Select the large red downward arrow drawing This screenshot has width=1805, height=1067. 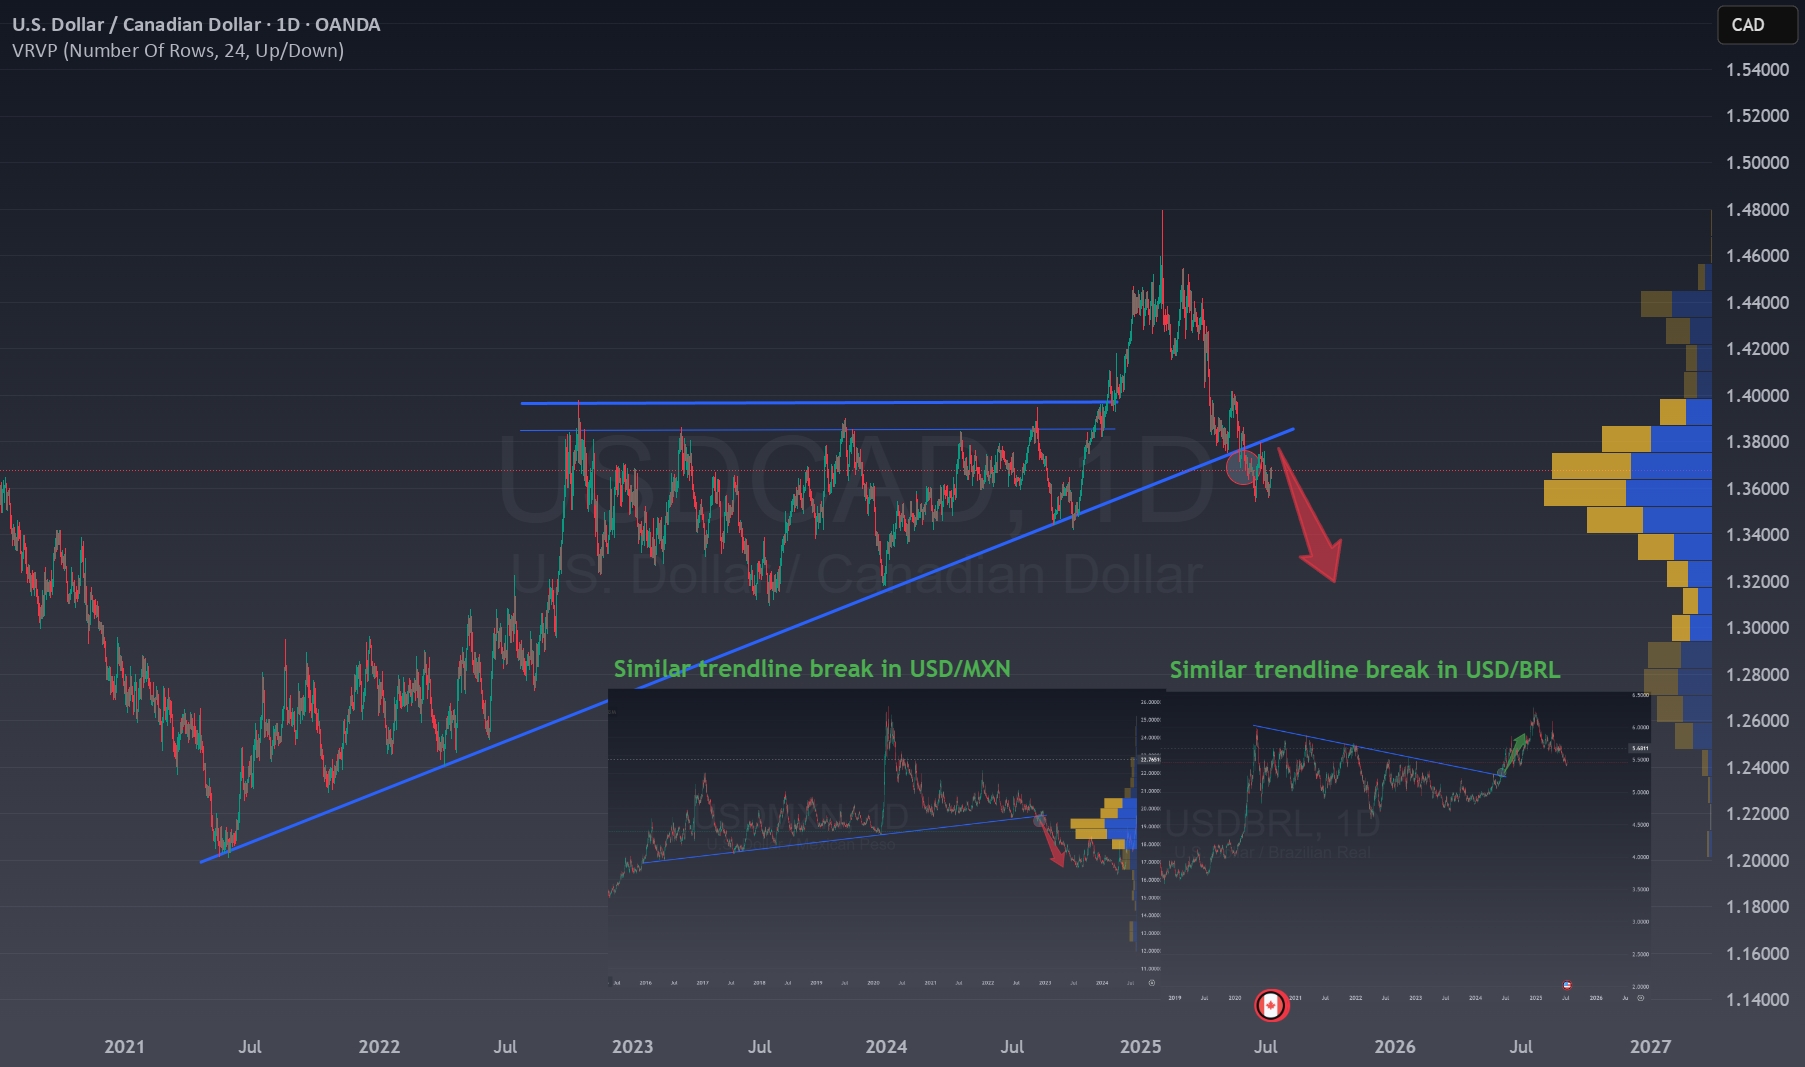click(x=1310, y=516)
